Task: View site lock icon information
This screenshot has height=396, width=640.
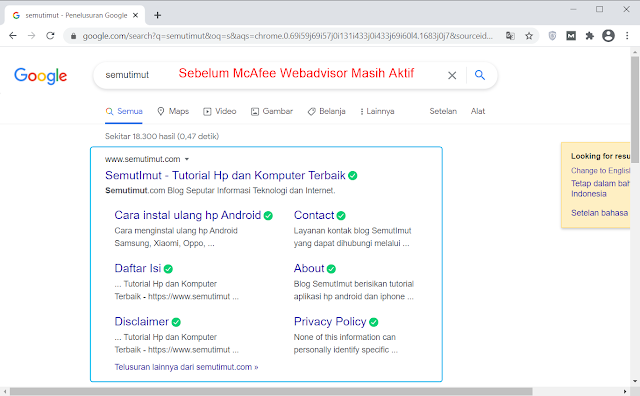Action: tap(73, 36)
